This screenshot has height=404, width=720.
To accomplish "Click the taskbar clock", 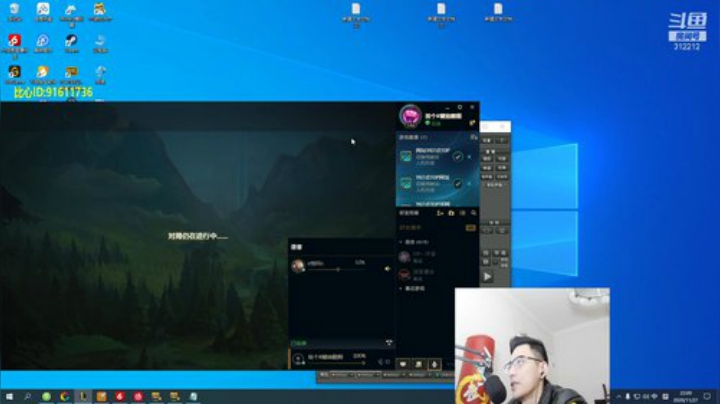I will 686,396.
